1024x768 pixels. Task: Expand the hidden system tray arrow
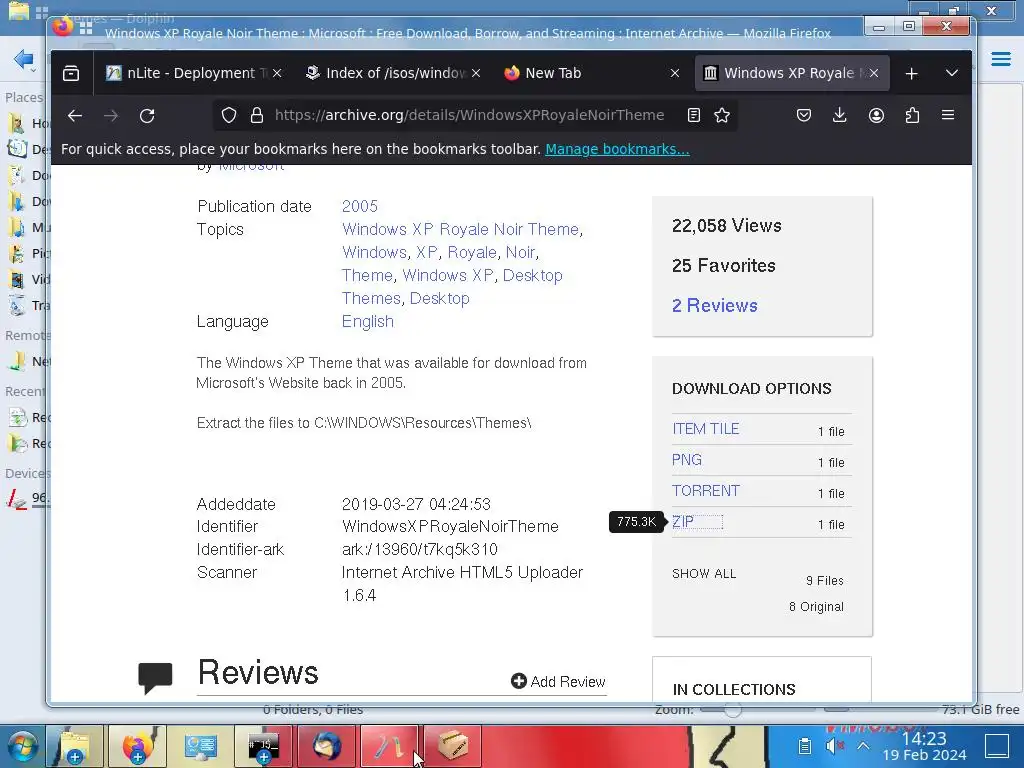coord(863,746)
